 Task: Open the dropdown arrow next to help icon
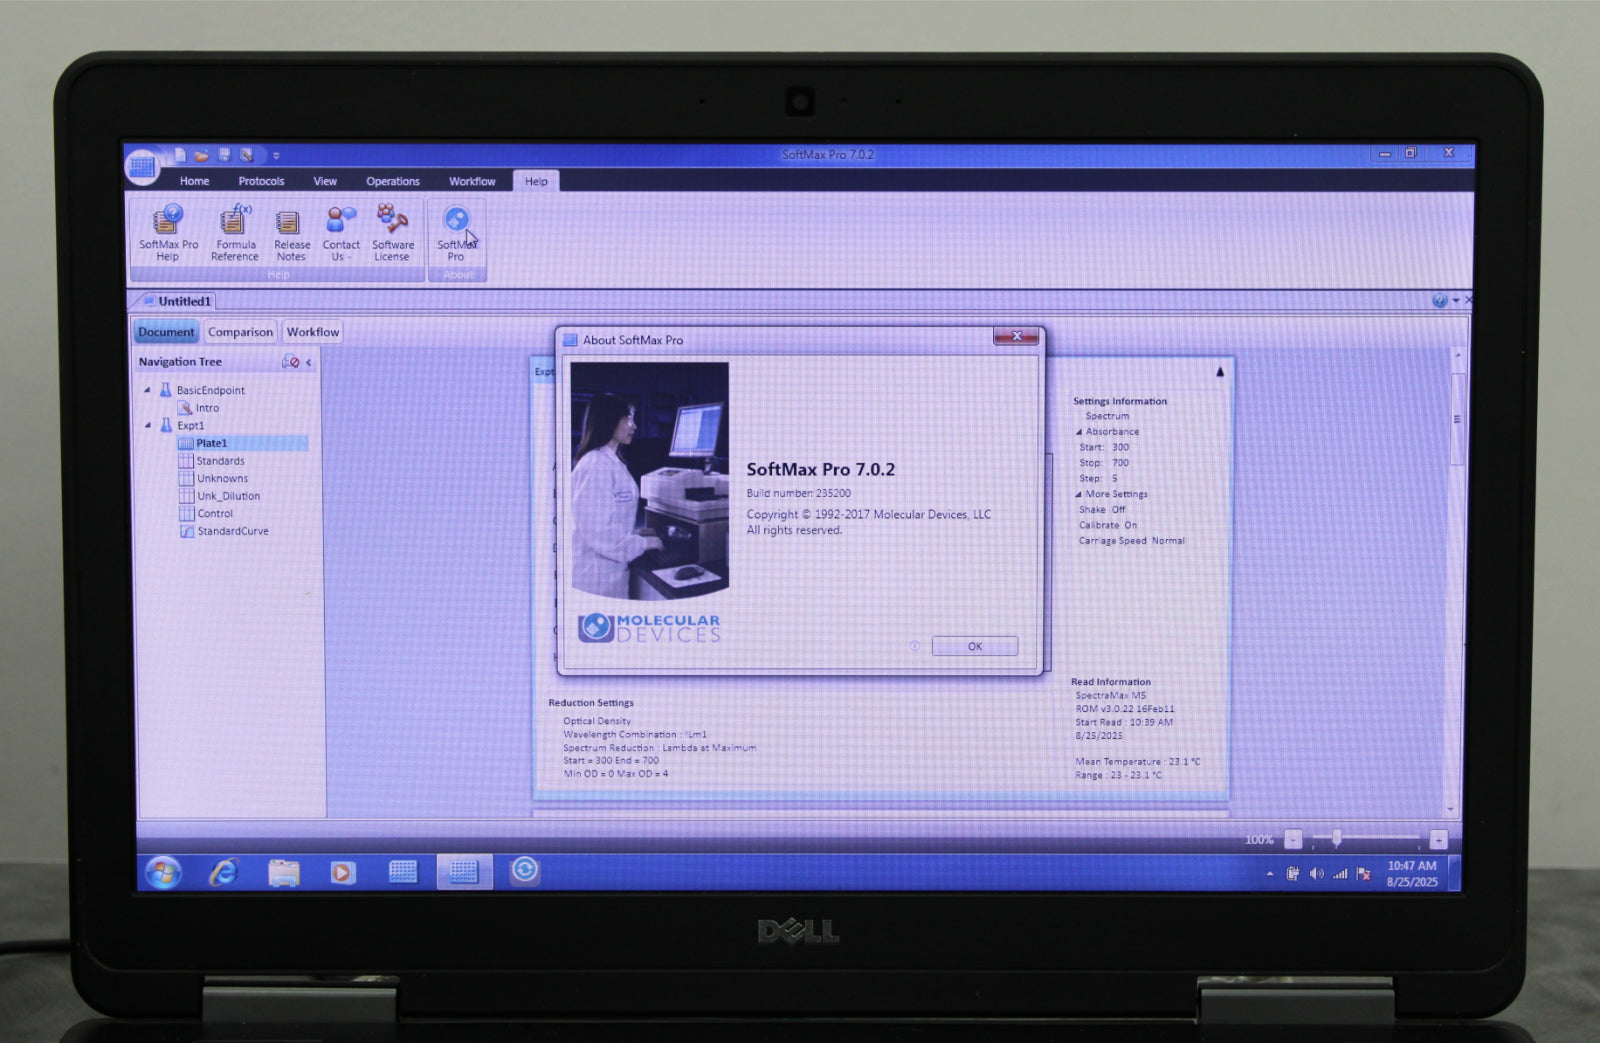point(1456,300)
